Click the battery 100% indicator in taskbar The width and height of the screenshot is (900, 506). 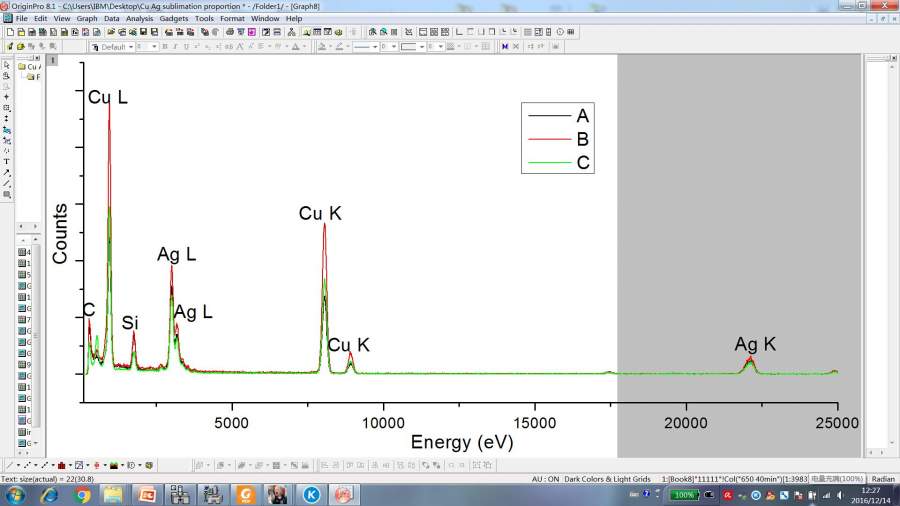[x=684, y=495]
